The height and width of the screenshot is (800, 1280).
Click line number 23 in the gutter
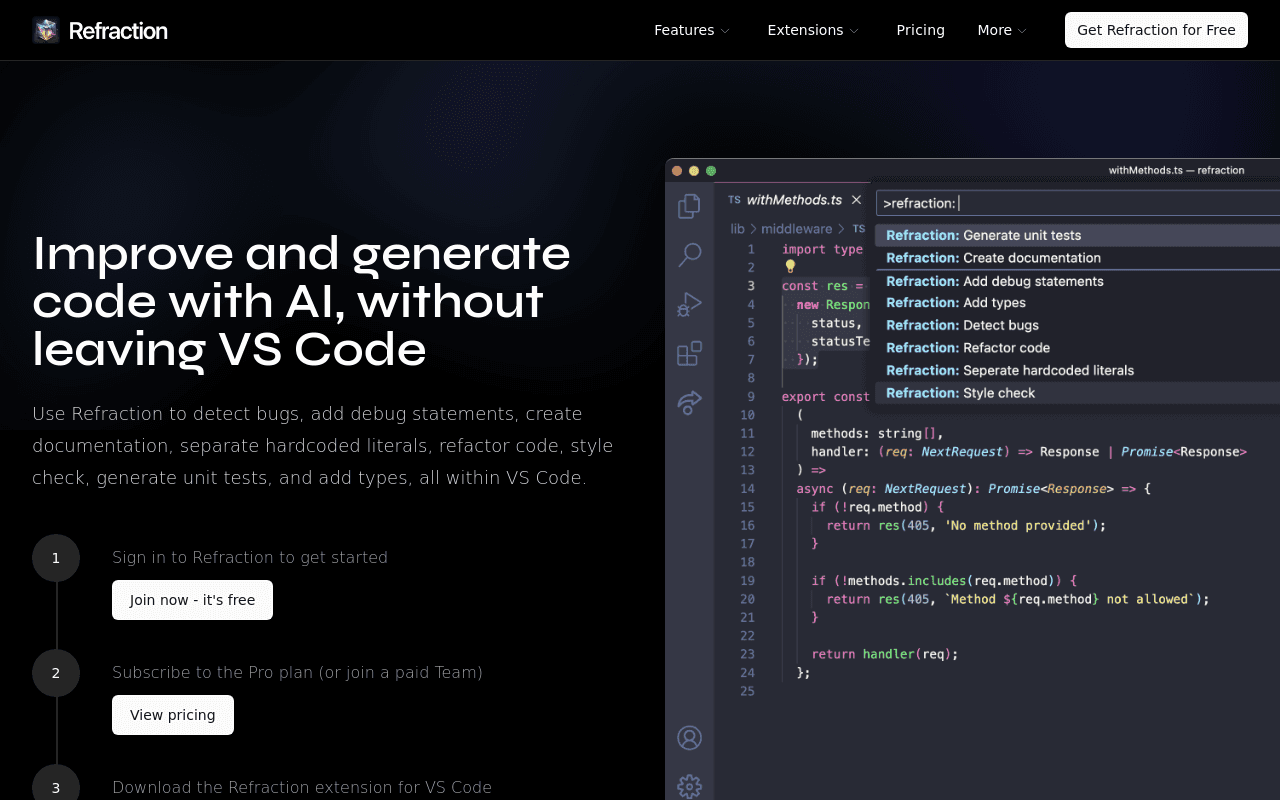[747, 654]
